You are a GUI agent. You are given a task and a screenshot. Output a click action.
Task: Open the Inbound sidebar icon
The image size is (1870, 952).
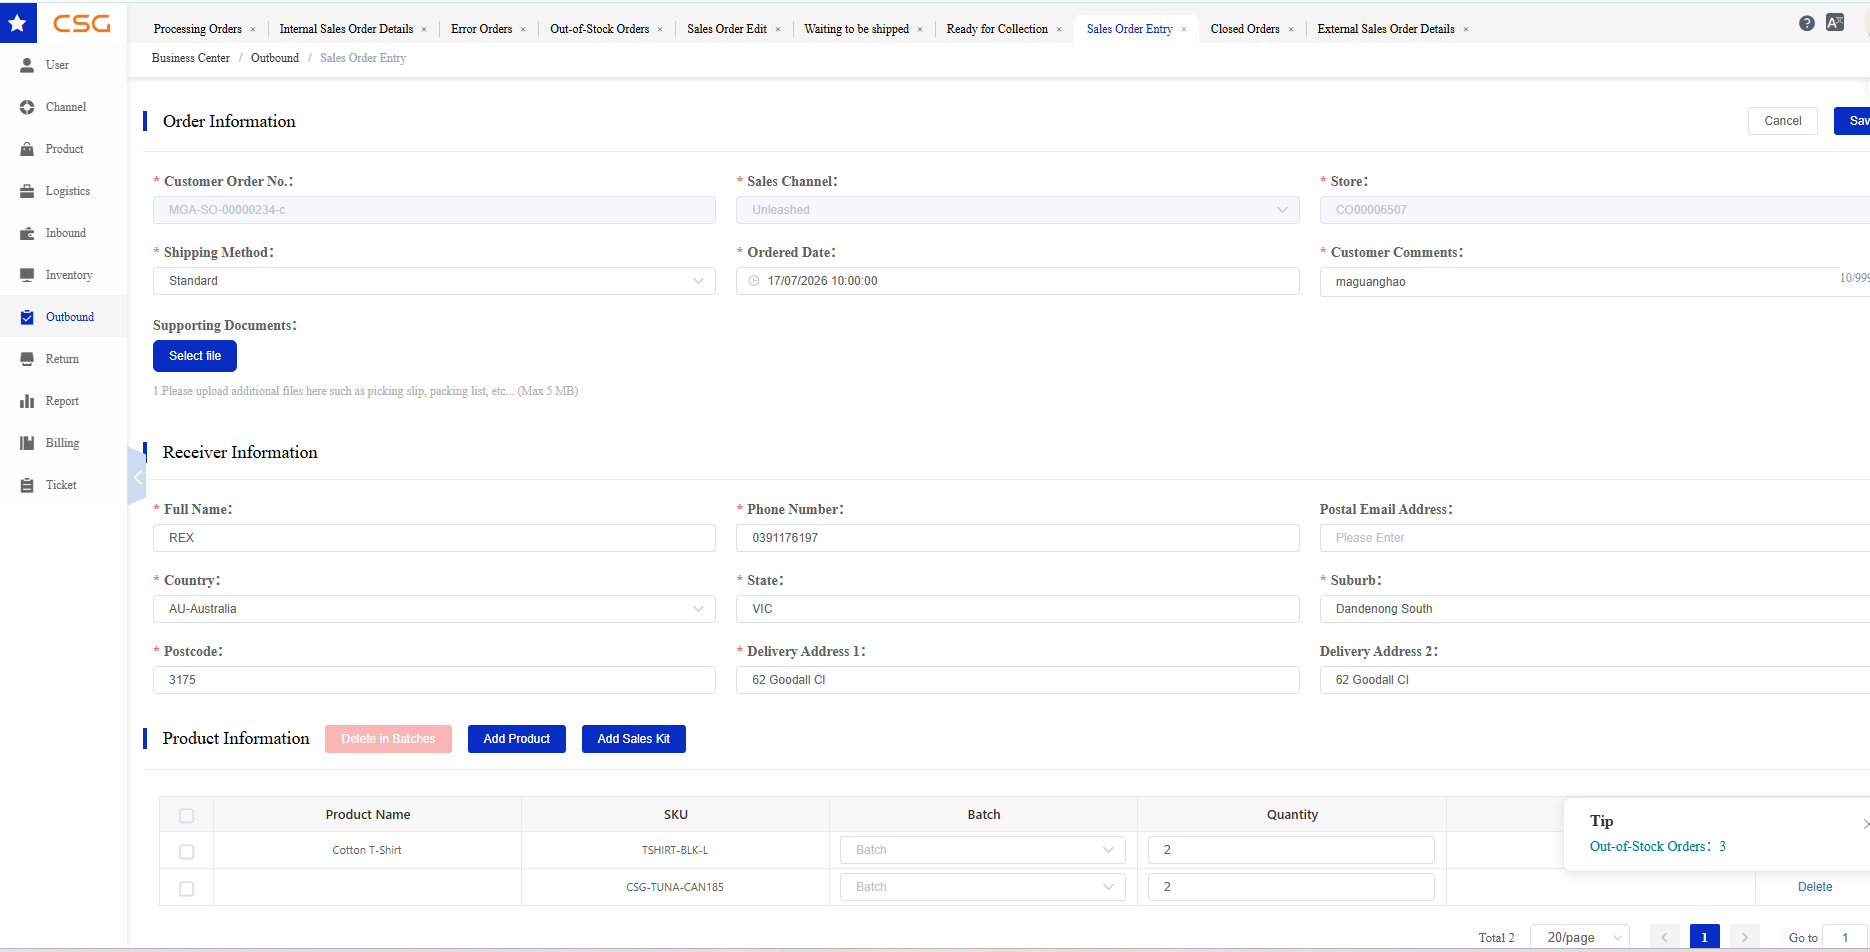[27, 233]
